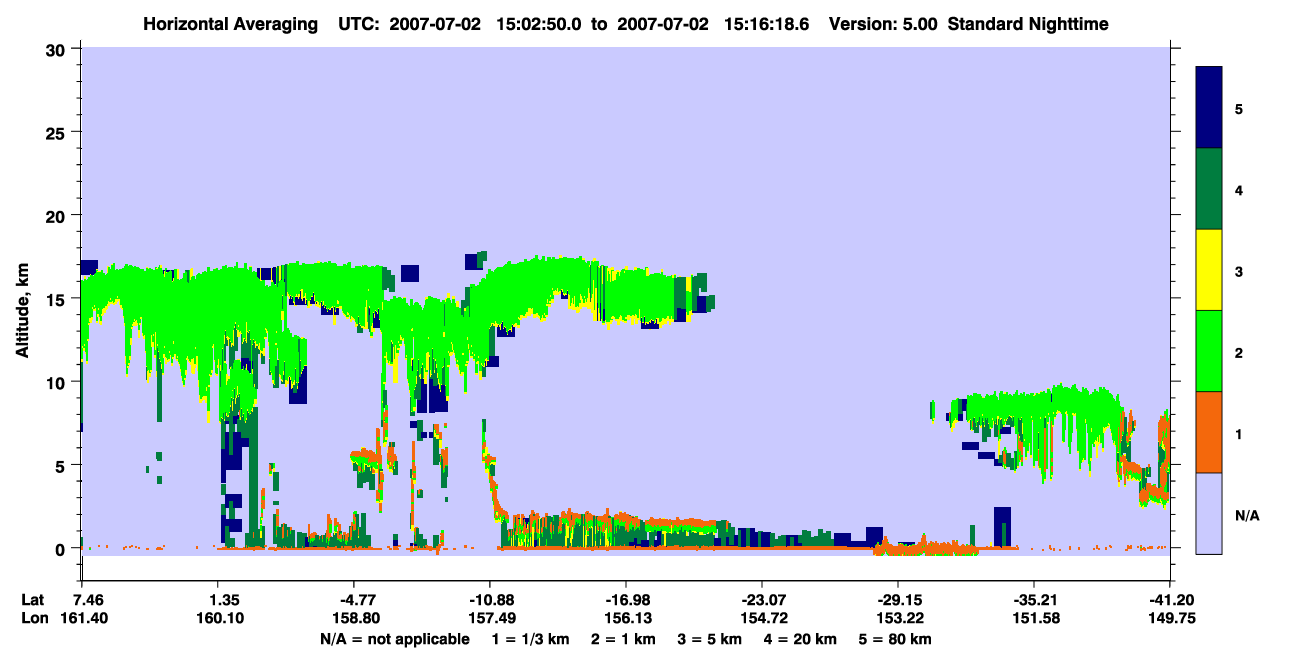Click the 'Lat' row label
Screen dimensions: 1300x667
pos(33,601)
